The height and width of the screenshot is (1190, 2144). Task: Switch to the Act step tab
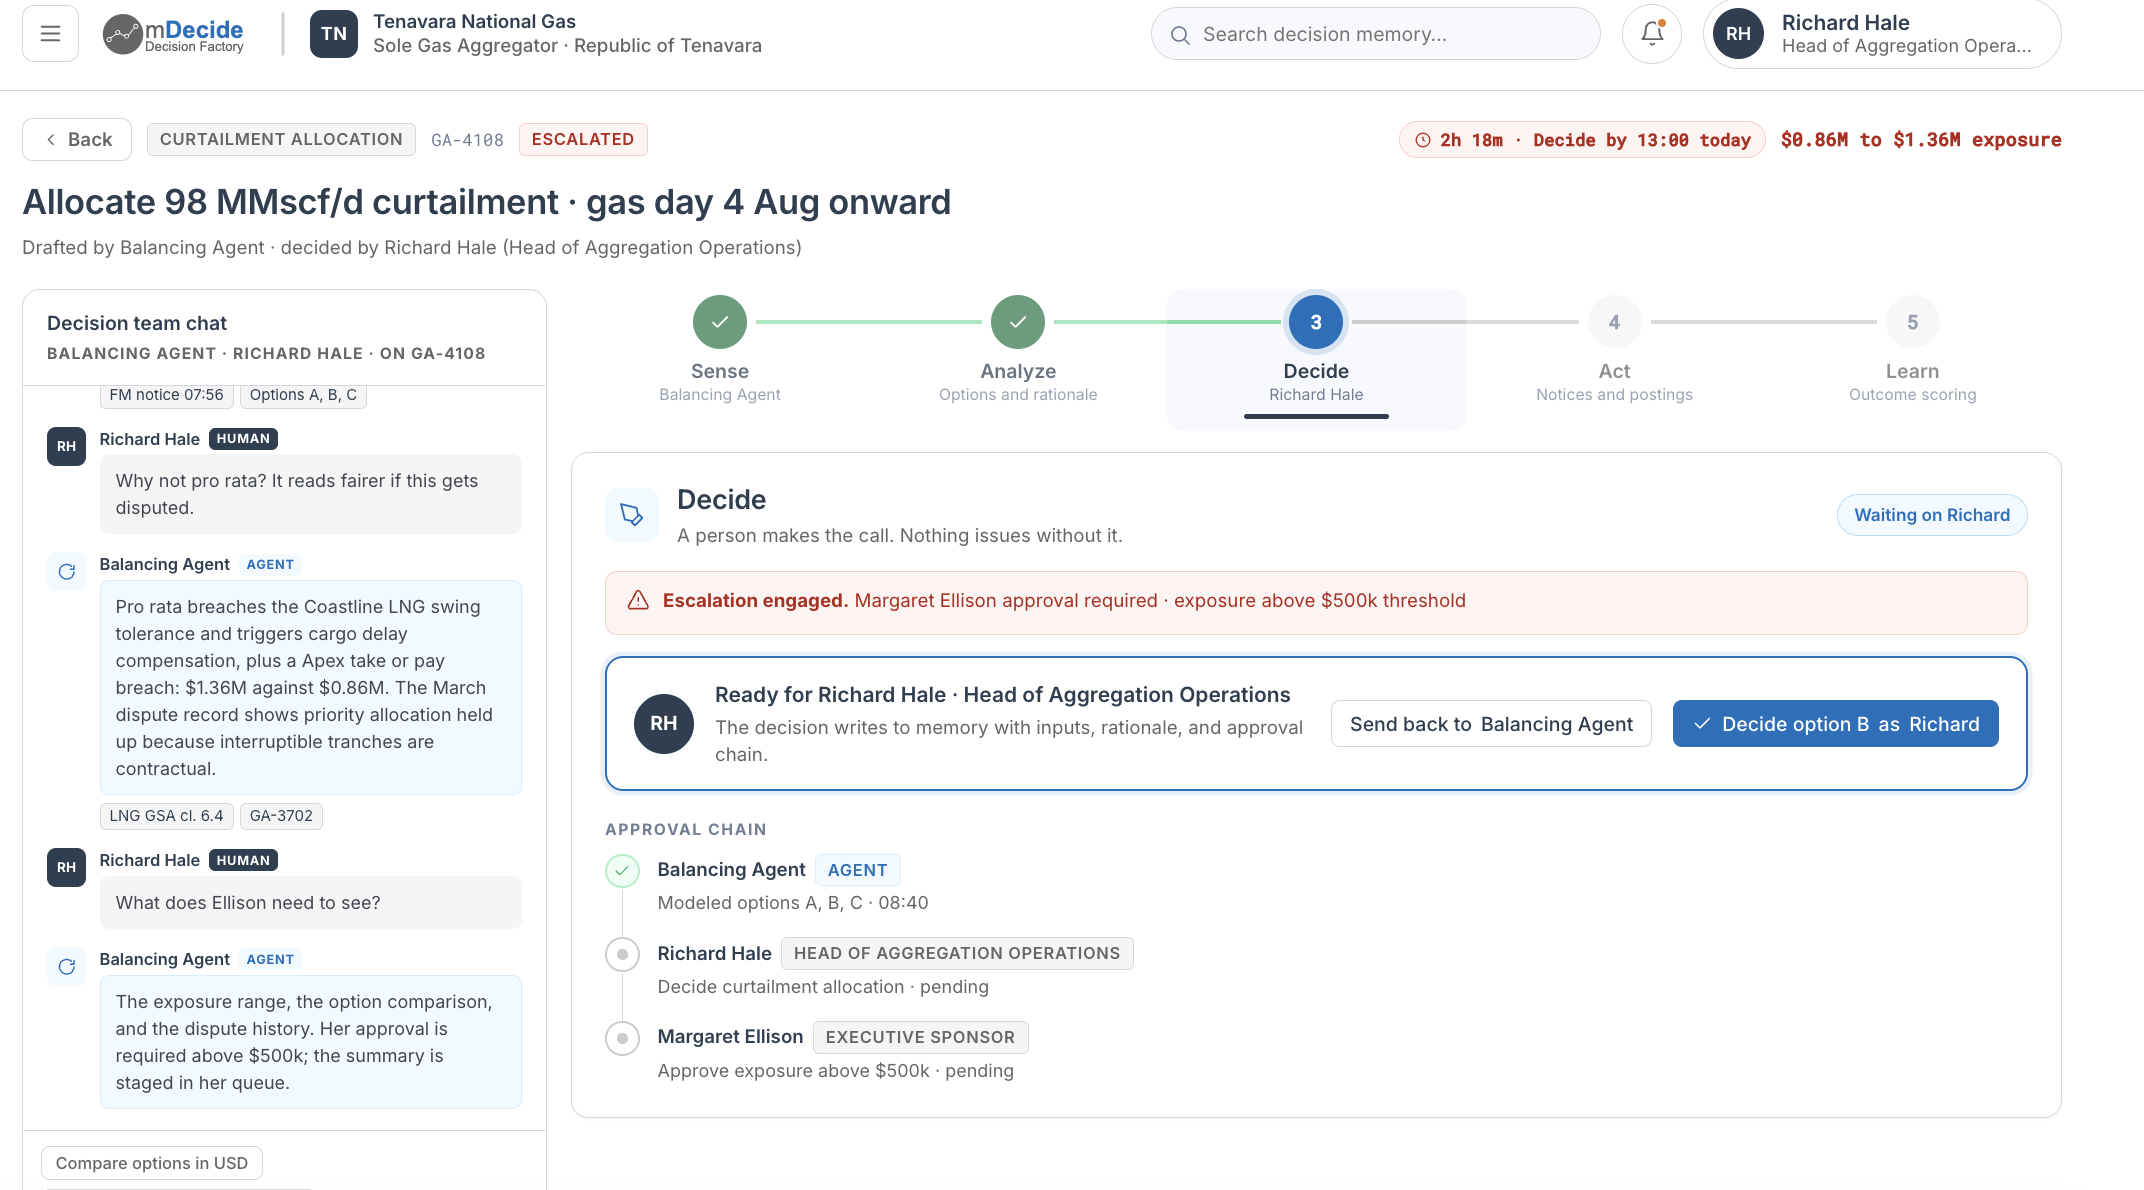tap(1614, 360)
